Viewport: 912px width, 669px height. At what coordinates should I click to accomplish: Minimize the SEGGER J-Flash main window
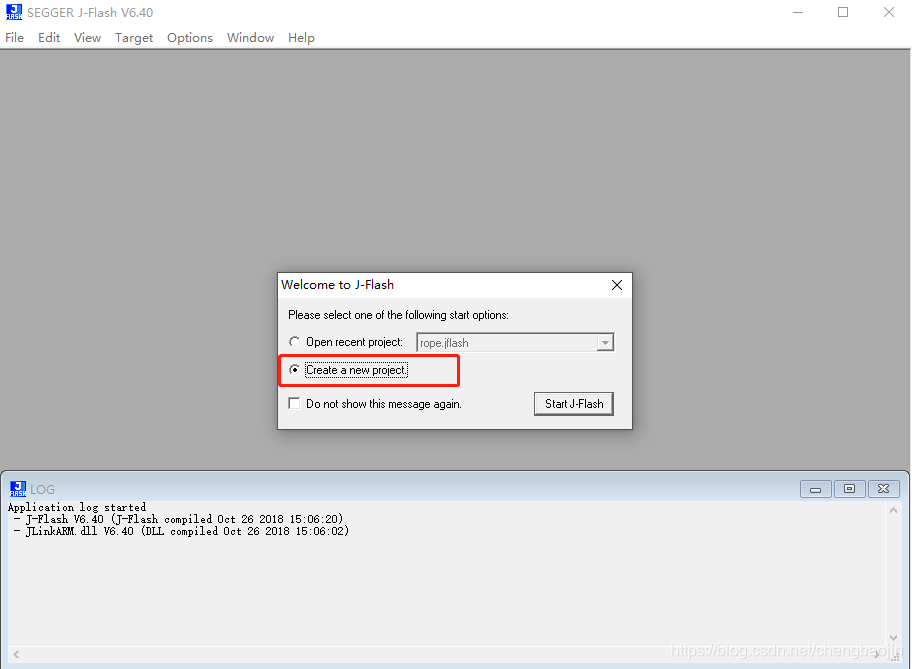pos(798,12)
